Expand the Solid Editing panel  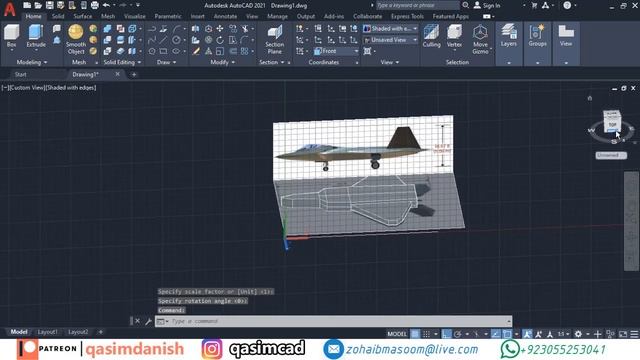click(x=122, y=62)
